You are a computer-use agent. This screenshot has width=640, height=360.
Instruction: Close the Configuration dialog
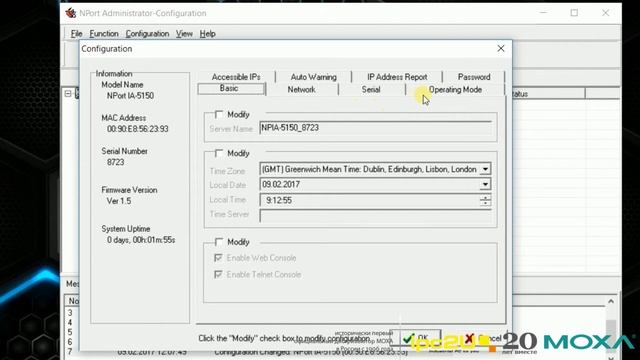coord(501,48)
